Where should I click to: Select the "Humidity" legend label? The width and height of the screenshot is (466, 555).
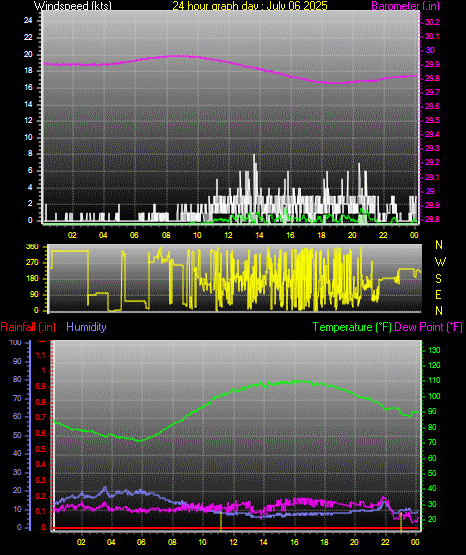(86, 327)
